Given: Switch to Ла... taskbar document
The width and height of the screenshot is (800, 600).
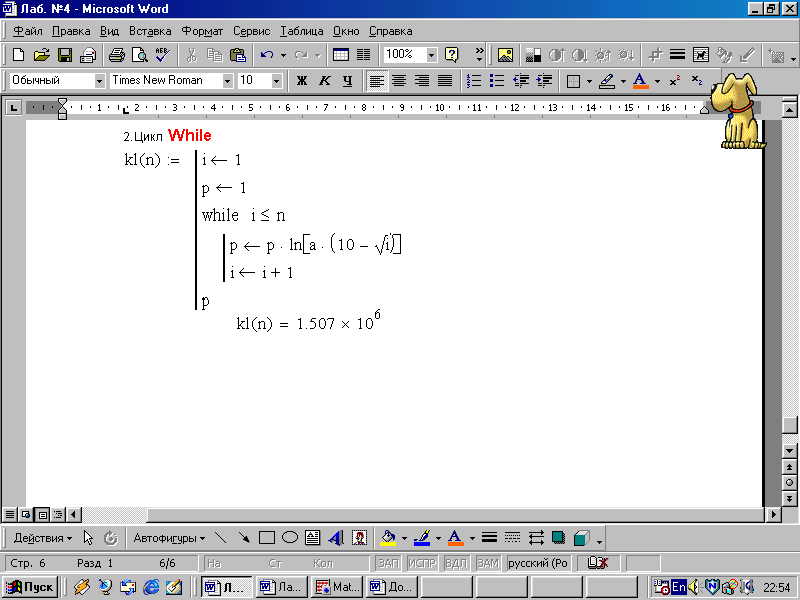Looking at the screenshot, I should [282, 587].
